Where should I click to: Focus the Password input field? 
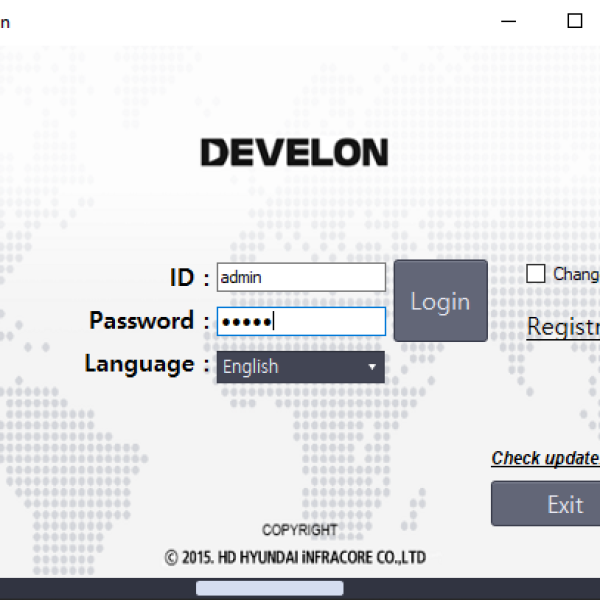pyautogui.click(x=301, y=321)
